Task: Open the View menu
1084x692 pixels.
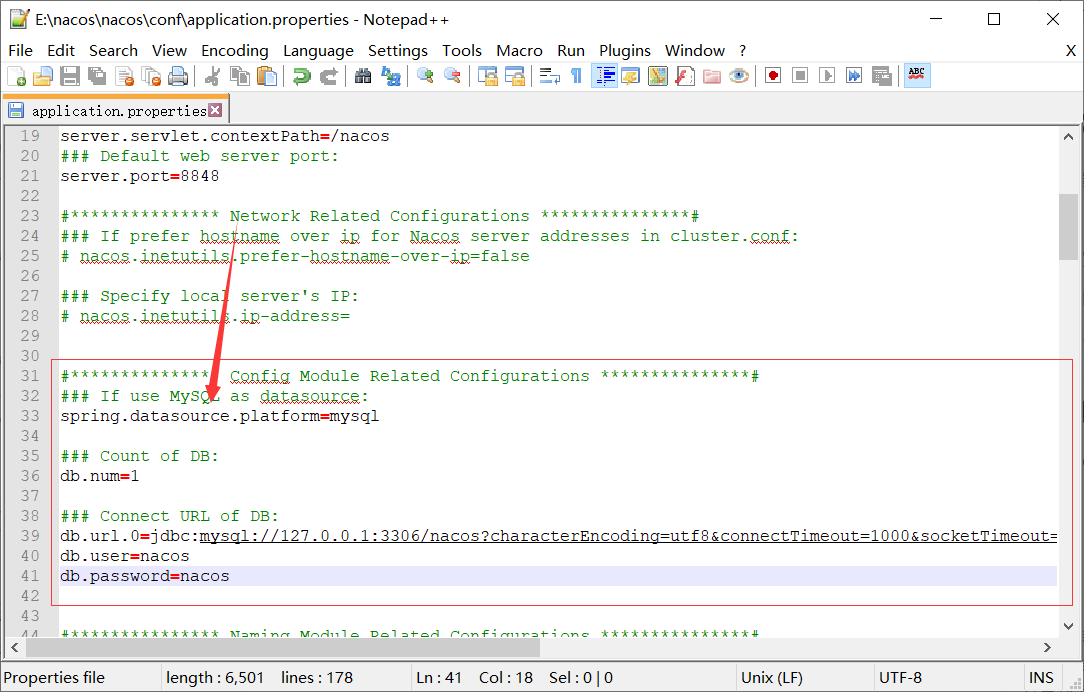Action: point(169,50)
